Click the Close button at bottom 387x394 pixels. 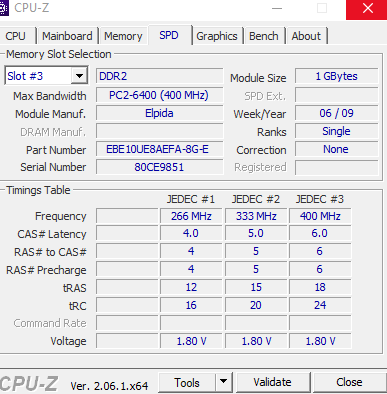pyautogui.click(x=349, y=382)
